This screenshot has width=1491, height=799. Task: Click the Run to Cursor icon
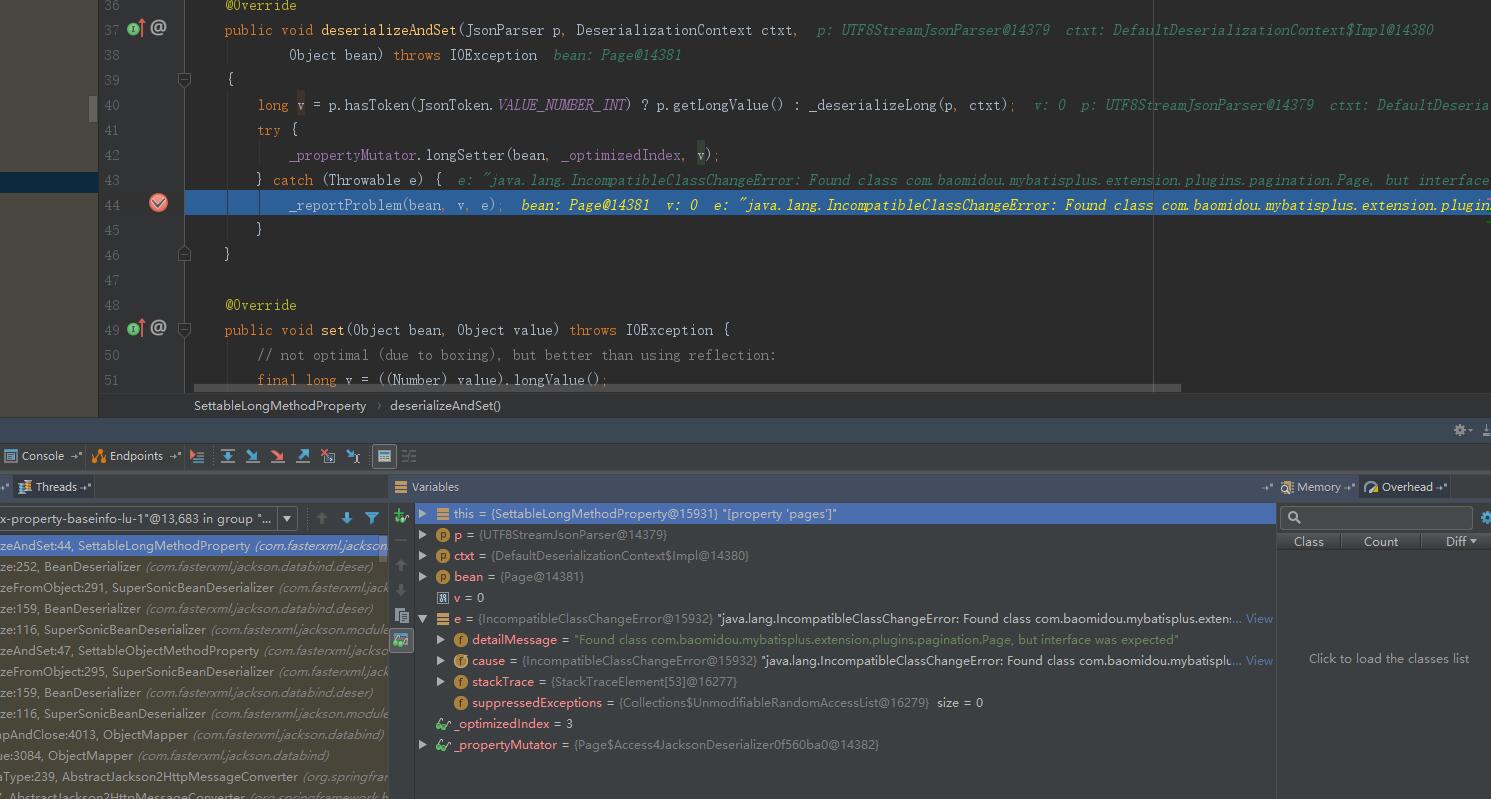[x=353, y=456]
